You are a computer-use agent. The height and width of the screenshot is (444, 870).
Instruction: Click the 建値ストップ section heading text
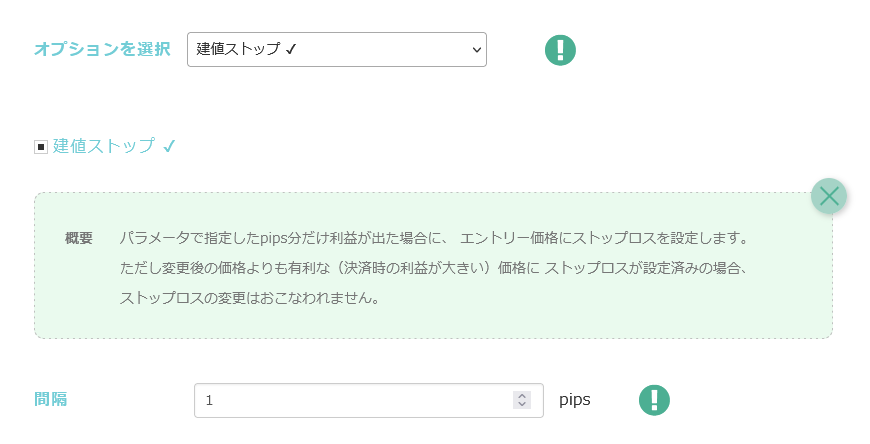click(104, 146)
